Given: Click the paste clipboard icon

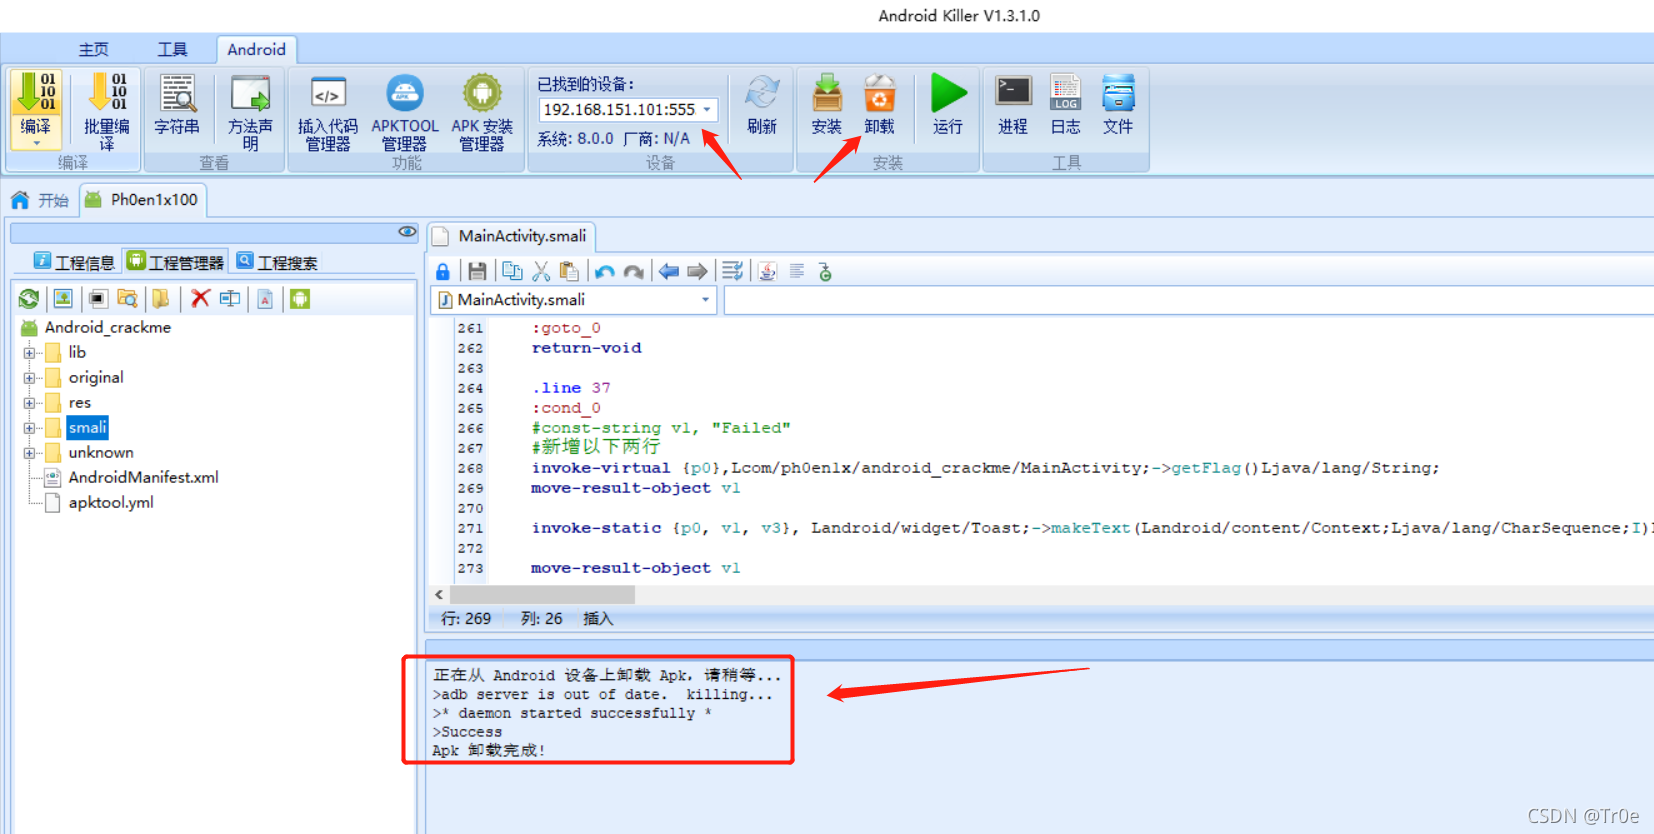Looking at the screenshot, I should [569, 271].
